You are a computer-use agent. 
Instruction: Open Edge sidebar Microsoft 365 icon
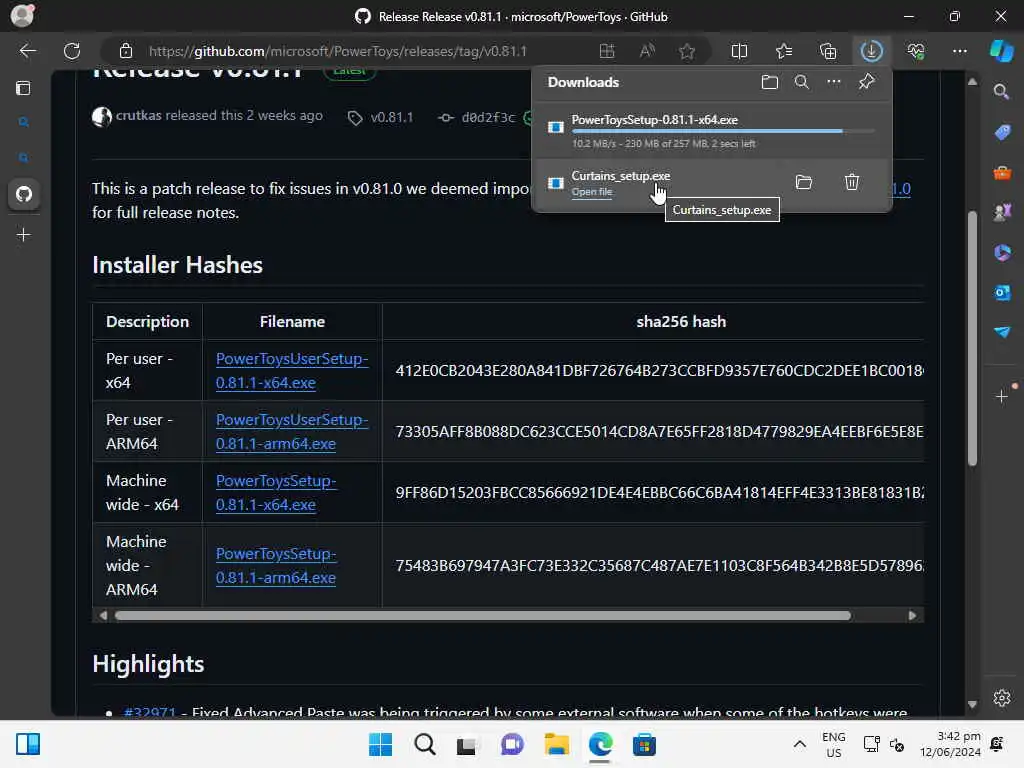point(1002,253)
